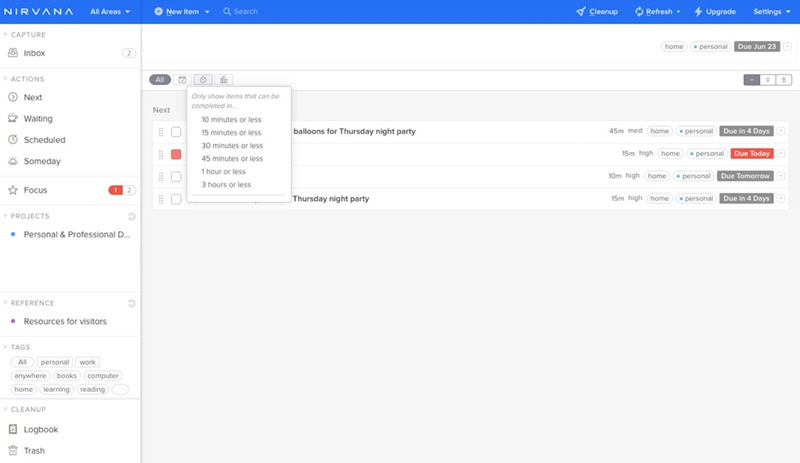
Task: Open the Inbox tray icon
Action: coord(13,53)
